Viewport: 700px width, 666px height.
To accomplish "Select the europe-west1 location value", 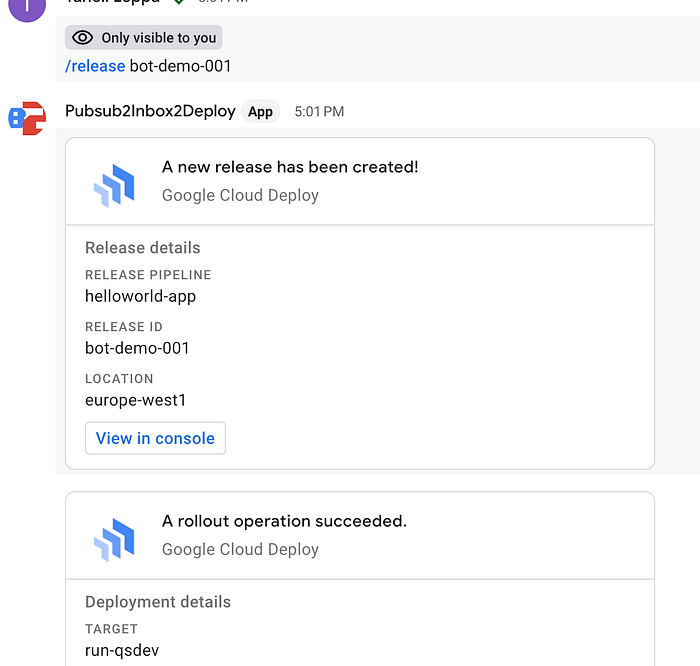I will [135, 400].
